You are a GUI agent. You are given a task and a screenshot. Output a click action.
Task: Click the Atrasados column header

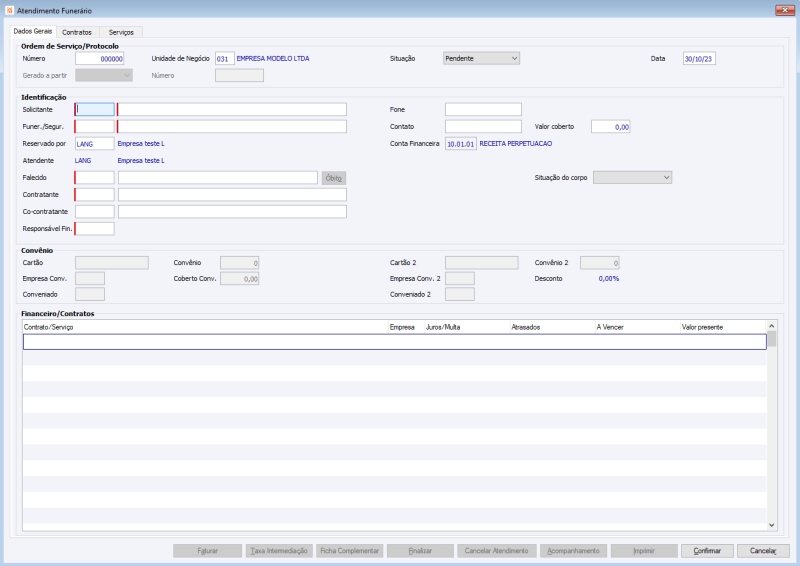(553, 327)
